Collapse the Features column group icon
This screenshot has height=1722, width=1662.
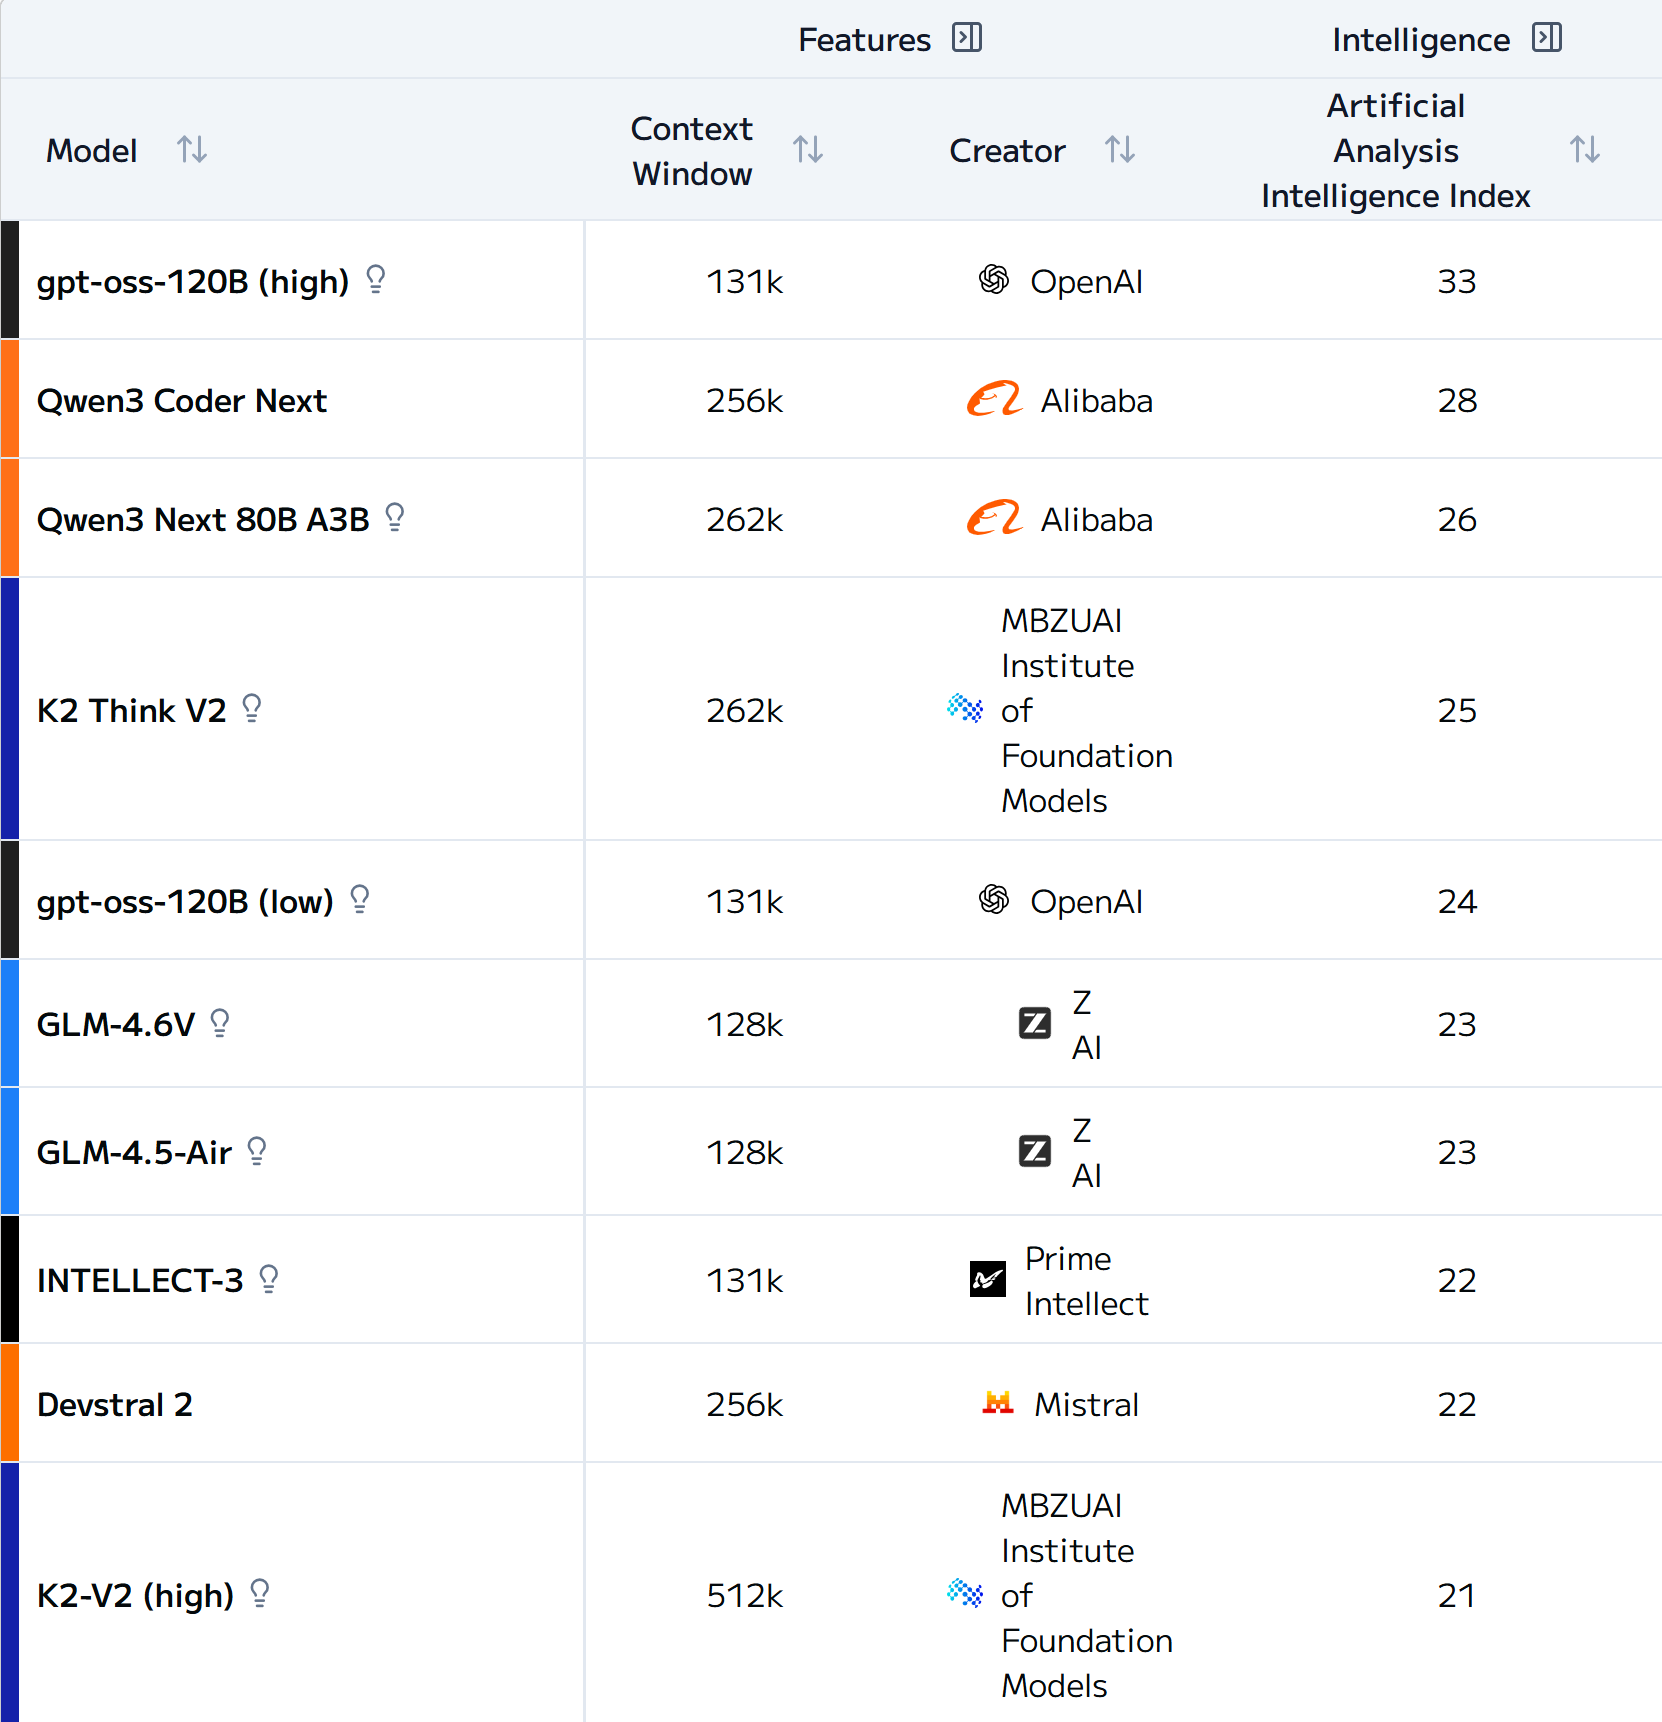[x=967, y=38]
